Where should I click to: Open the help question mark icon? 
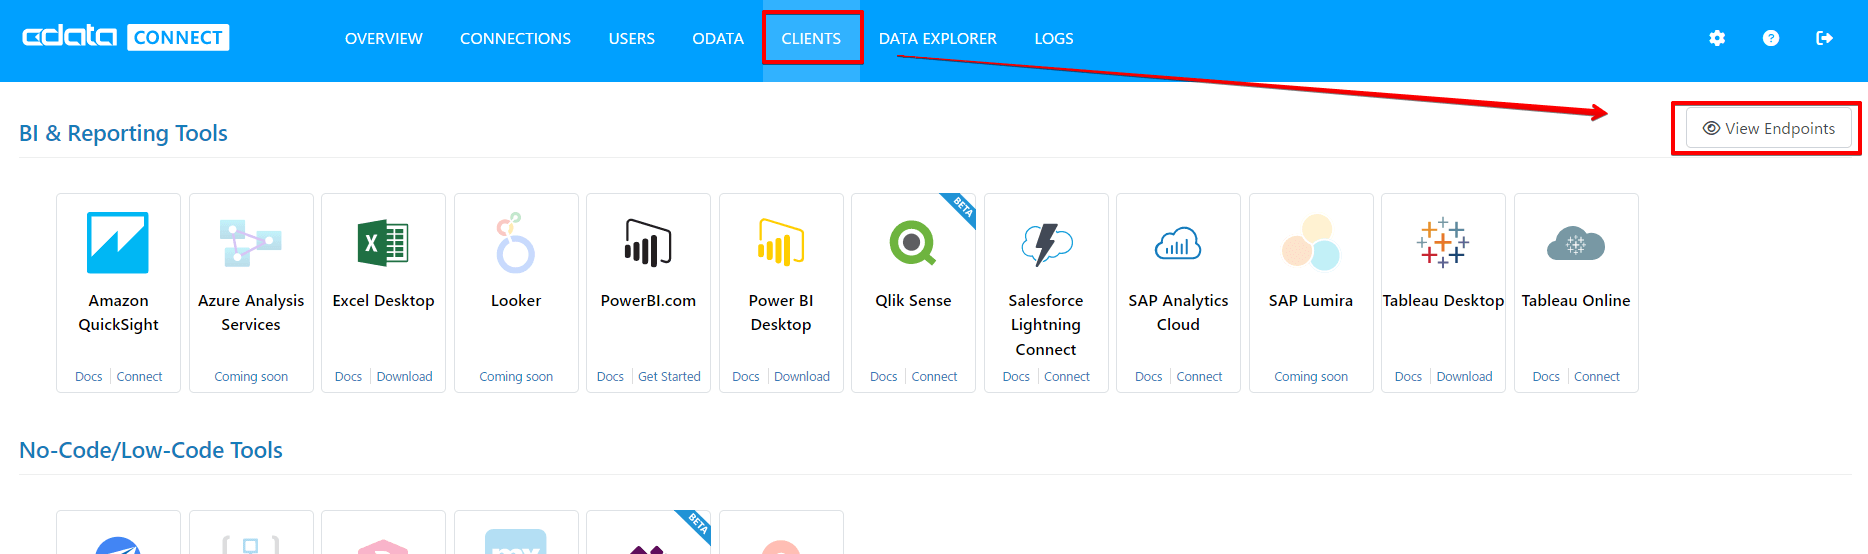(x=1771, y=38)
